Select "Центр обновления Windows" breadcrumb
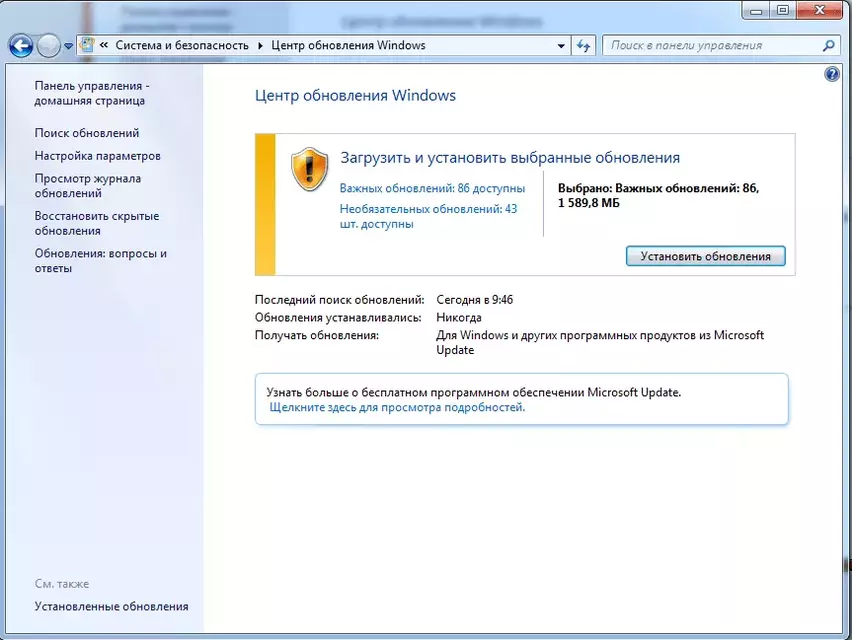The height and width of the screenshot is (640, 852). 348,45
